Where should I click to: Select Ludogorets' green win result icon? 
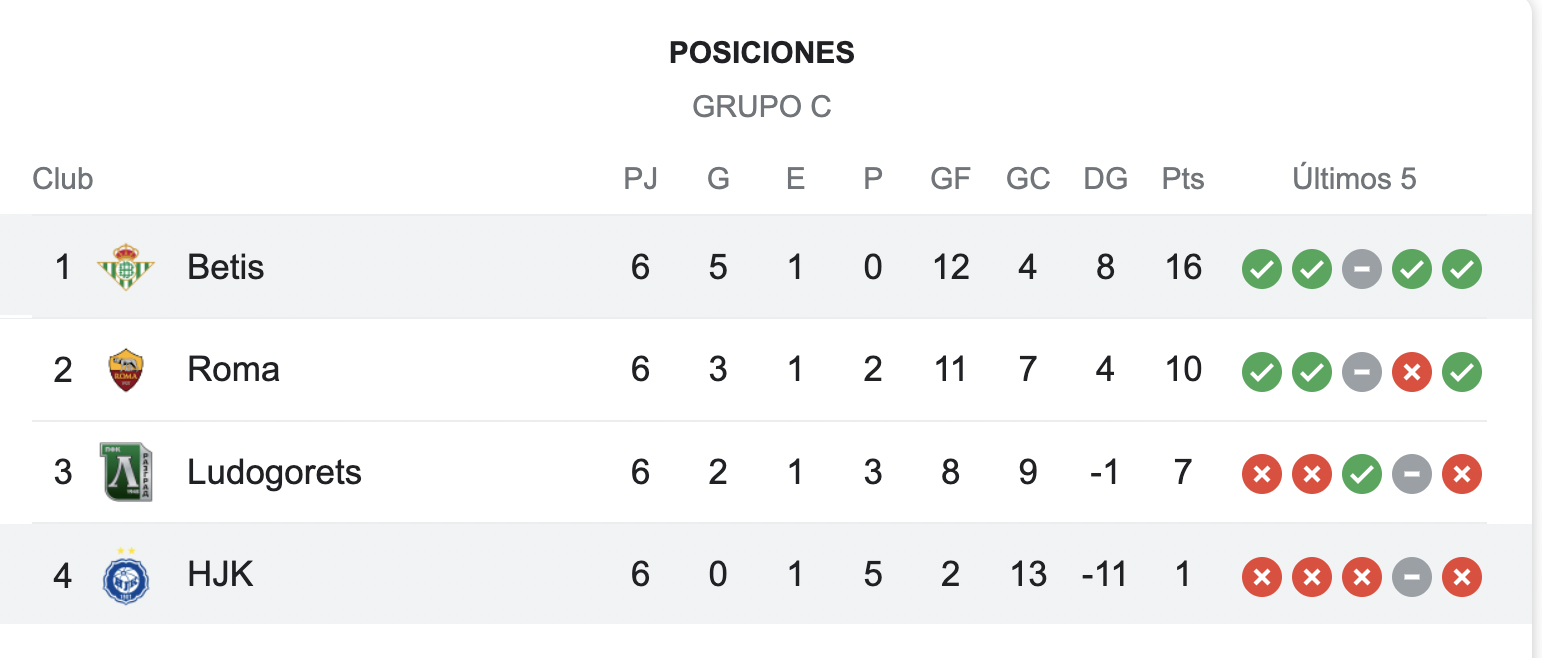pos(1362,474)
